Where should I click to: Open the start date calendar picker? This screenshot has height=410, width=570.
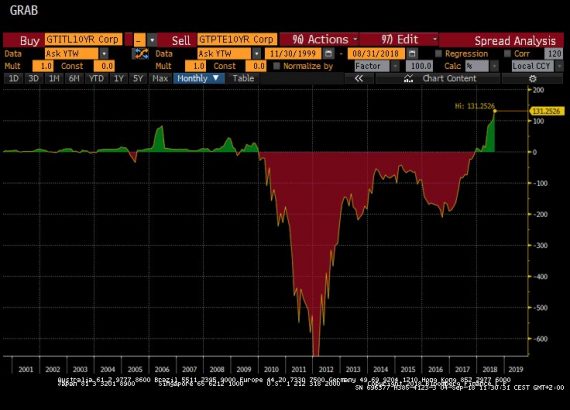[329, 54]
